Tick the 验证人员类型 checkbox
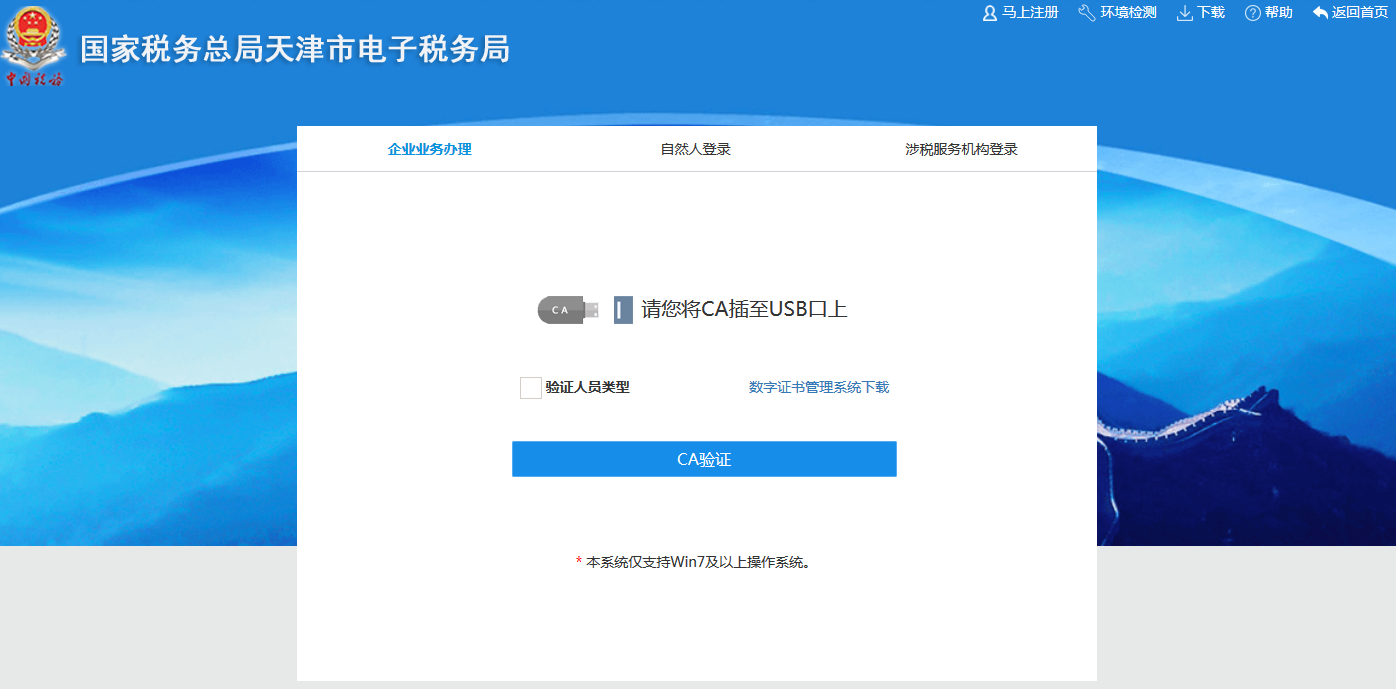The height and width of the screenshot is (689, 1396). pos(531,388)
